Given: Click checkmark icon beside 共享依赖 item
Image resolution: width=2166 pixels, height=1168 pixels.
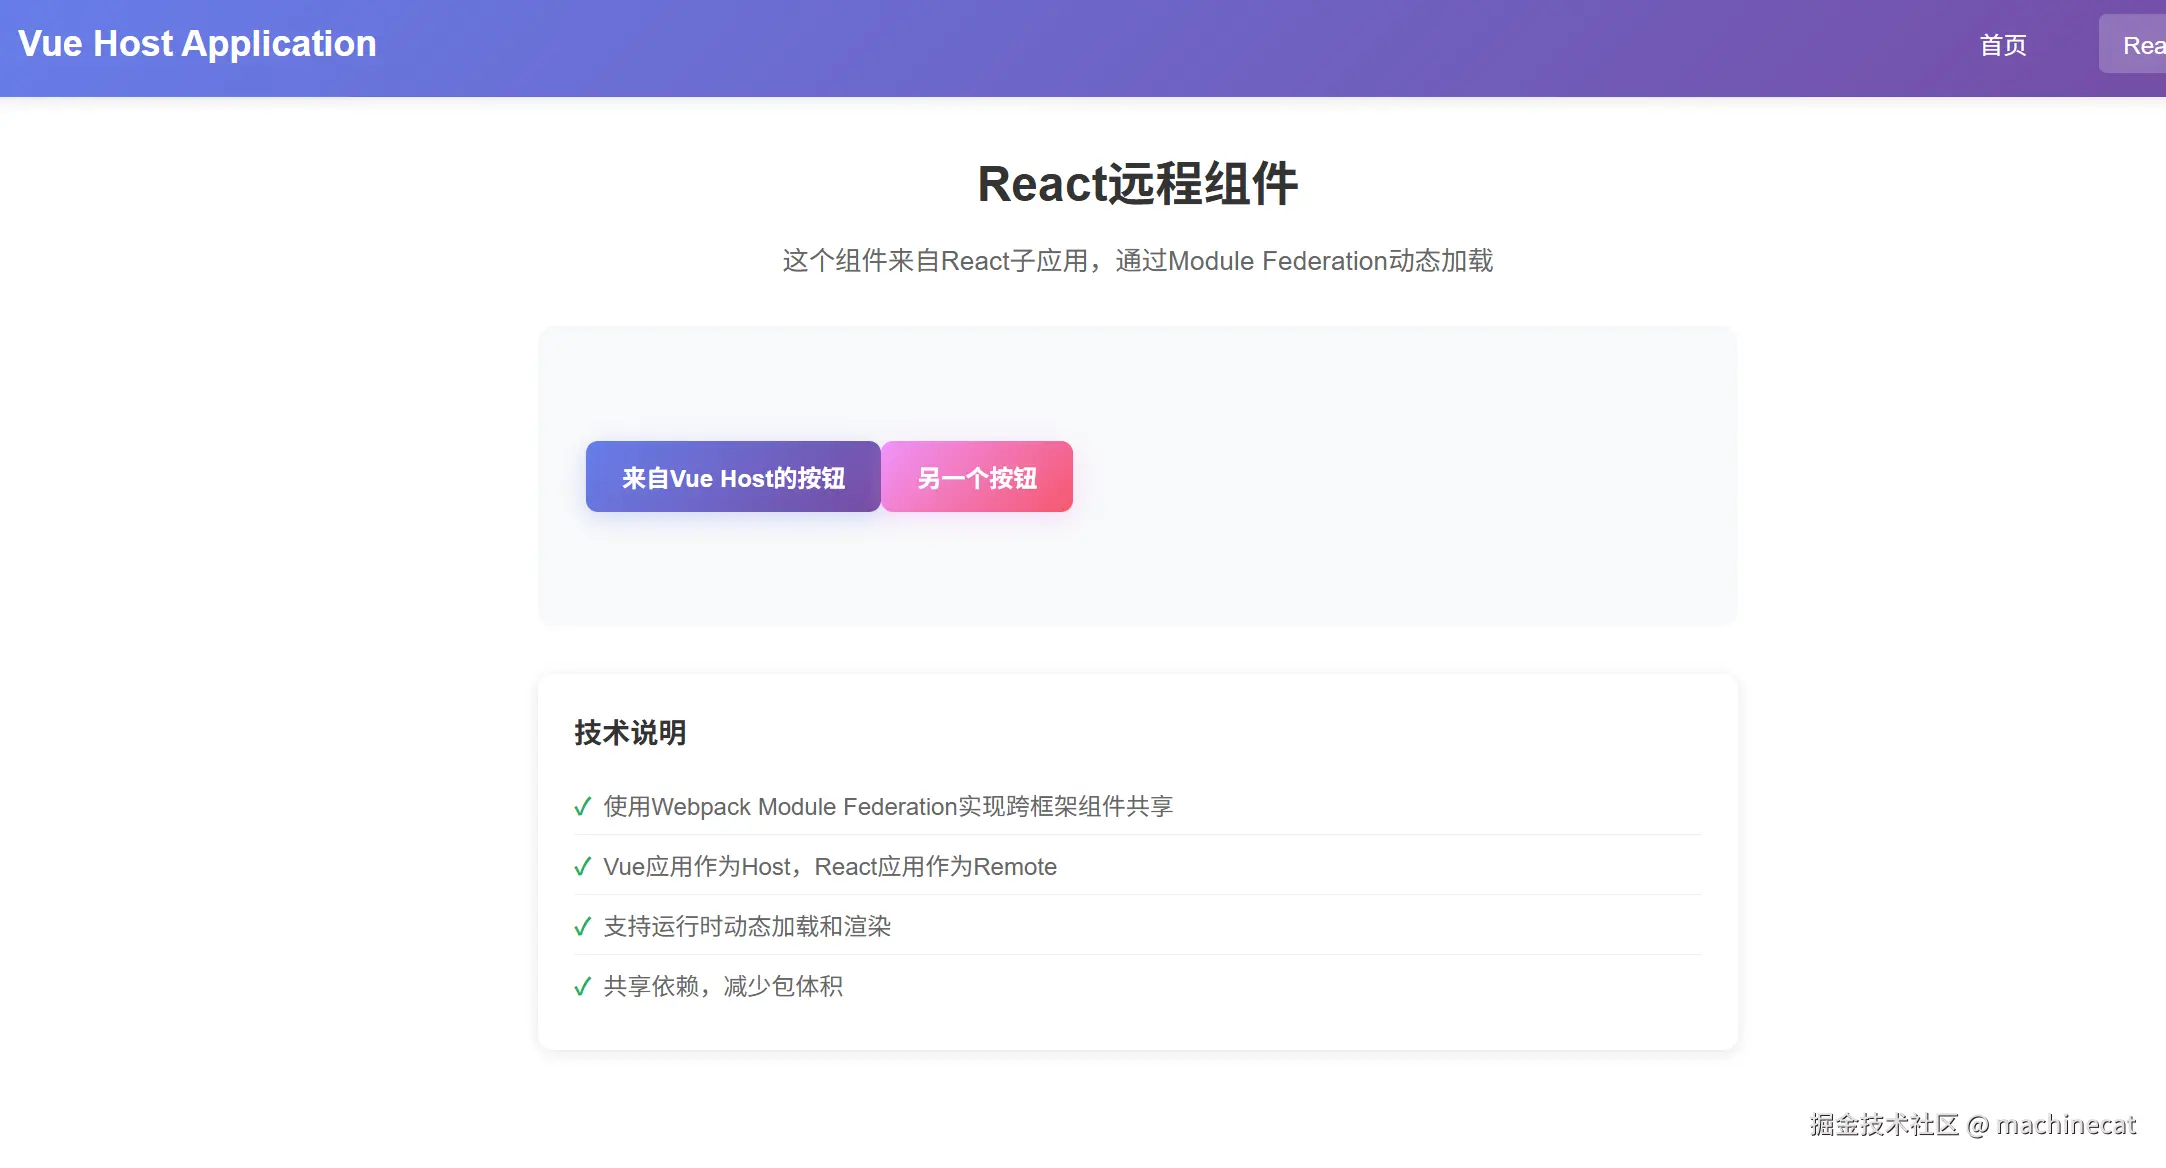Looking at the screenshot, I should pos(582,987).
